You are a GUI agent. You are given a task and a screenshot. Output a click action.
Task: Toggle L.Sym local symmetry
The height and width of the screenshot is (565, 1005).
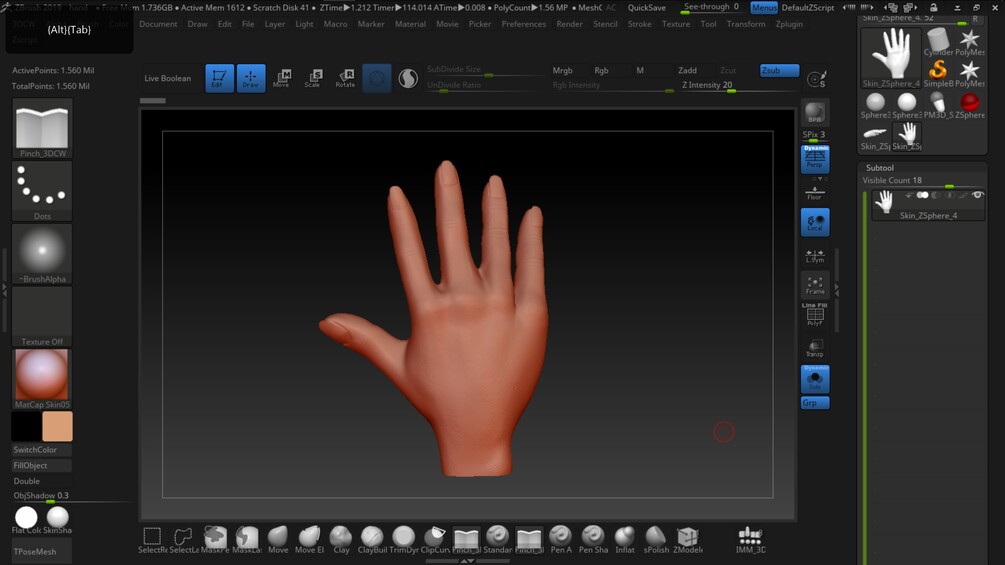pos(815,256)
